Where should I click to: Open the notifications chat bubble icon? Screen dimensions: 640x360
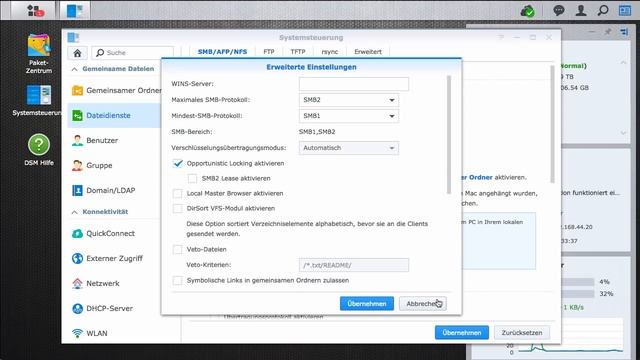tap(558, 10)
